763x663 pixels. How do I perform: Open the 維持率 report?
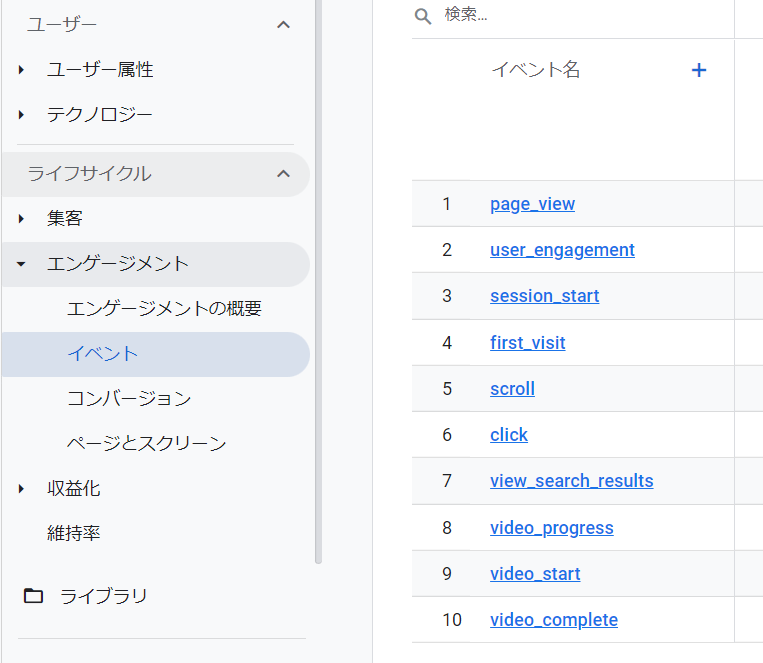74,534
